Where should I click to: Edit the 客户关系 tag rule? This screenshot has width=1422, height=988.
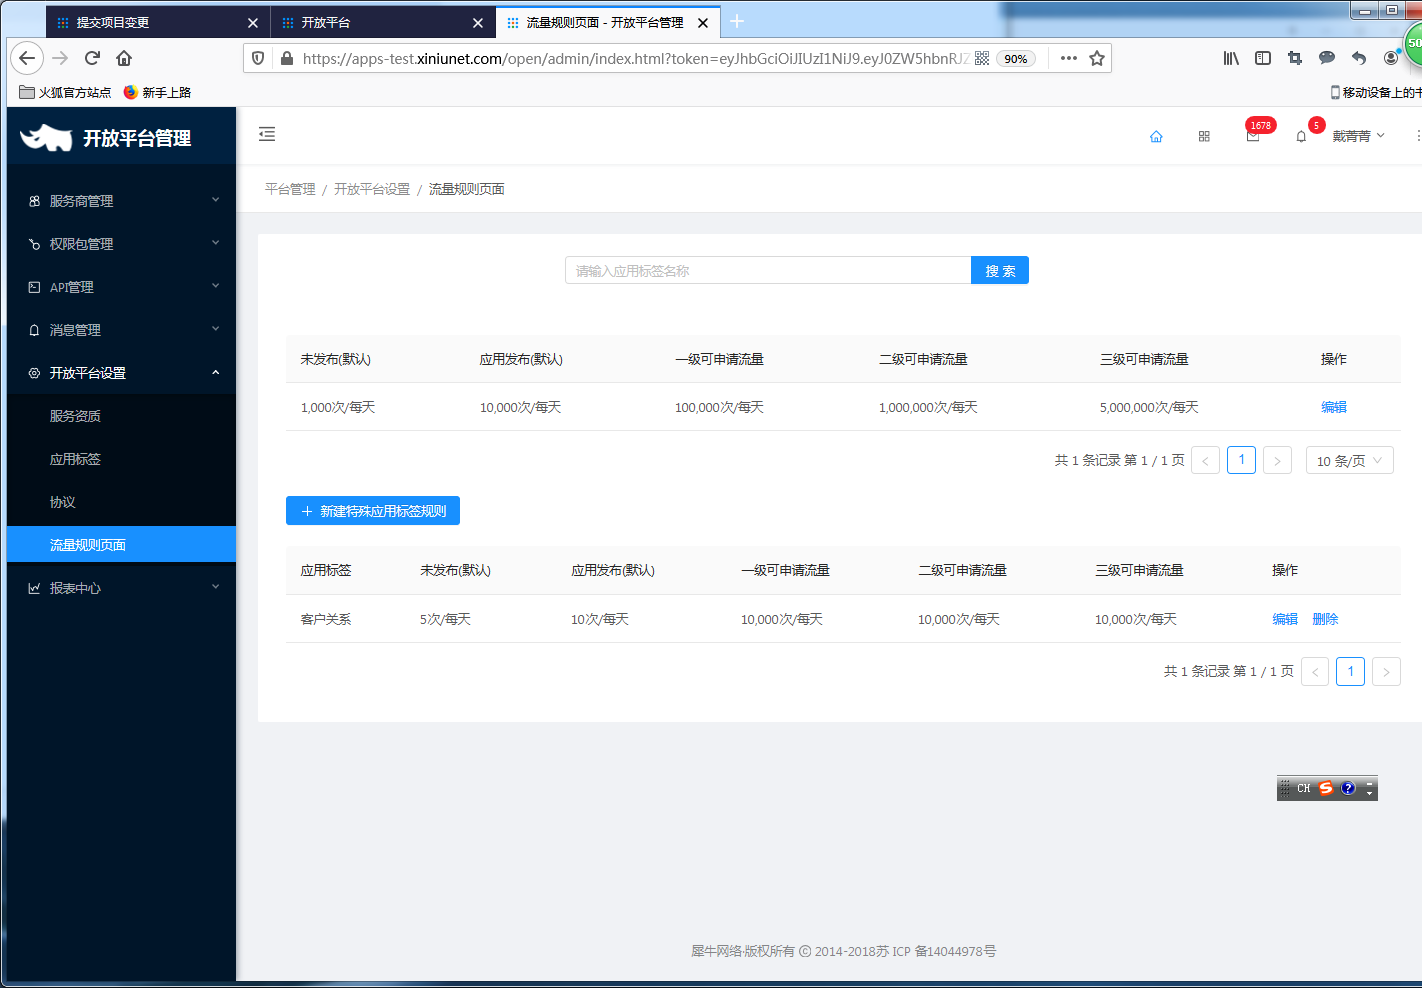click(1285, 619)
